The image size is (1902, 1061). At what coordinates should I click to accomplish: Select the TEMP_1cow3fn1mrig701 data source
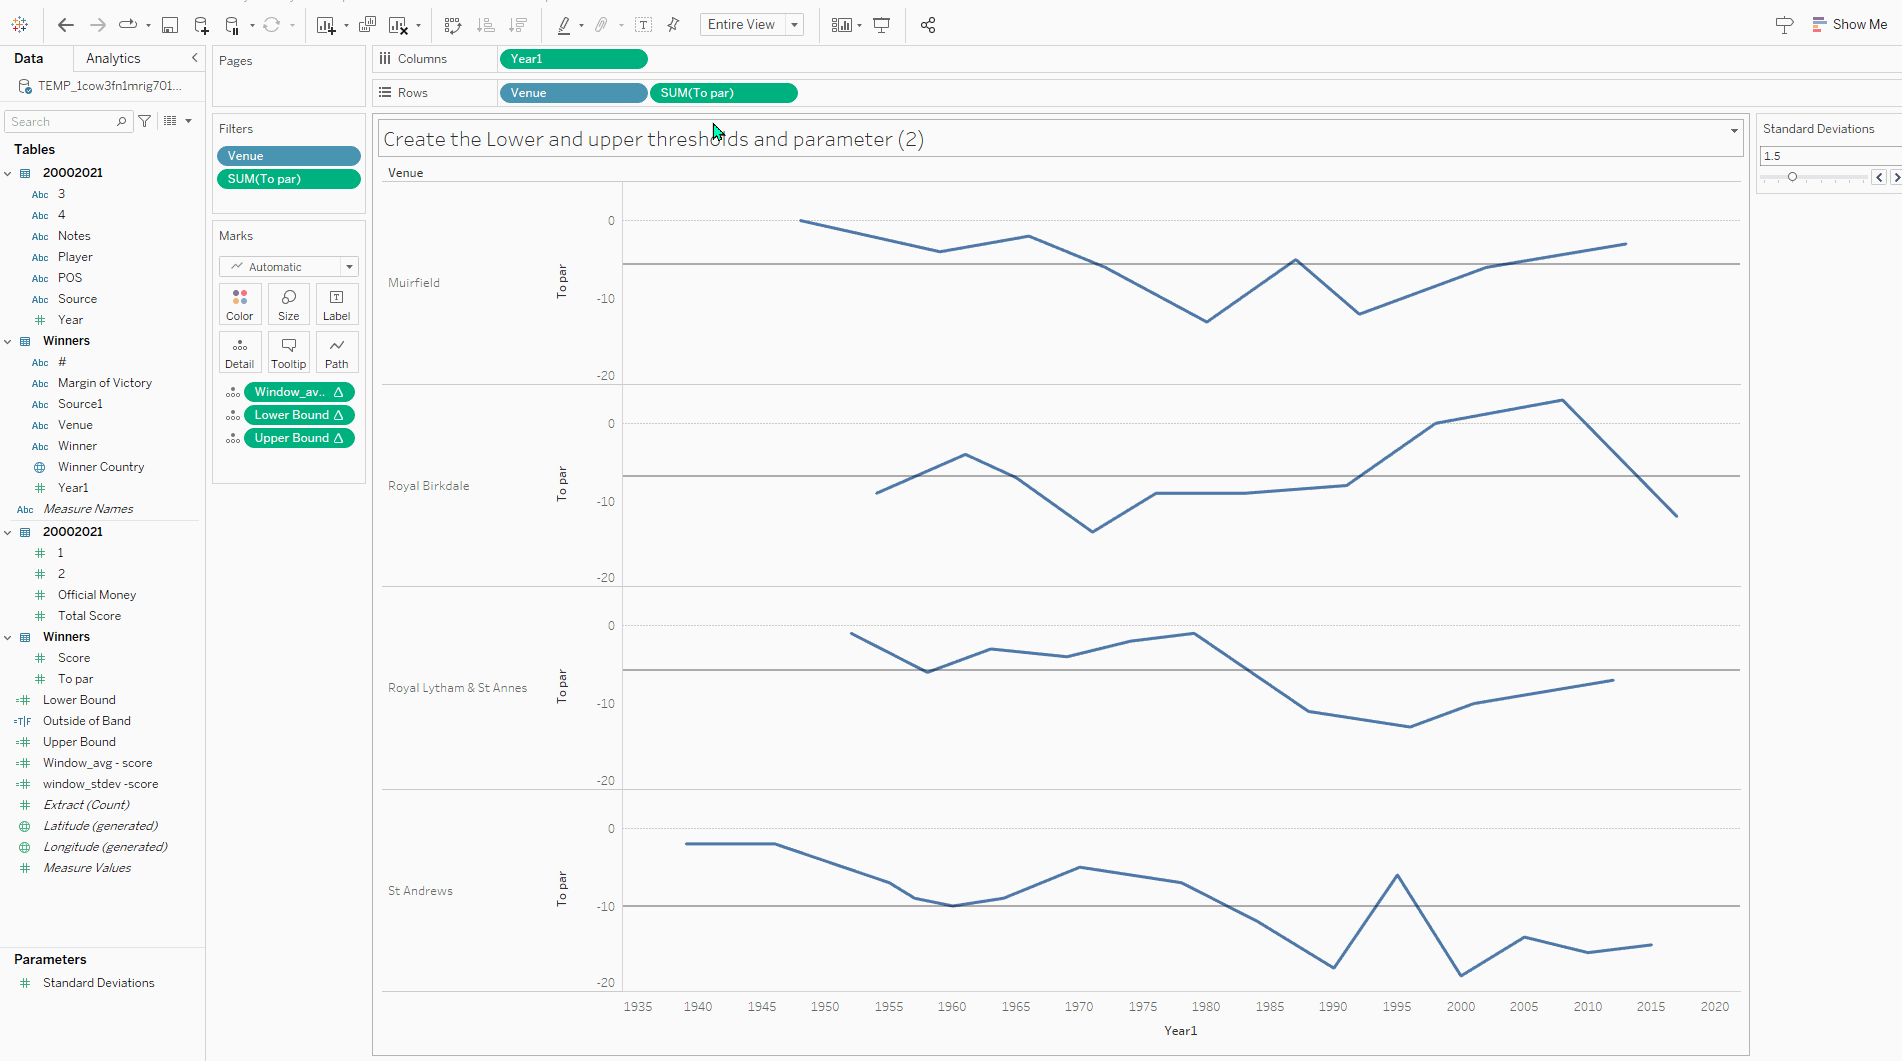click(100, 86)
